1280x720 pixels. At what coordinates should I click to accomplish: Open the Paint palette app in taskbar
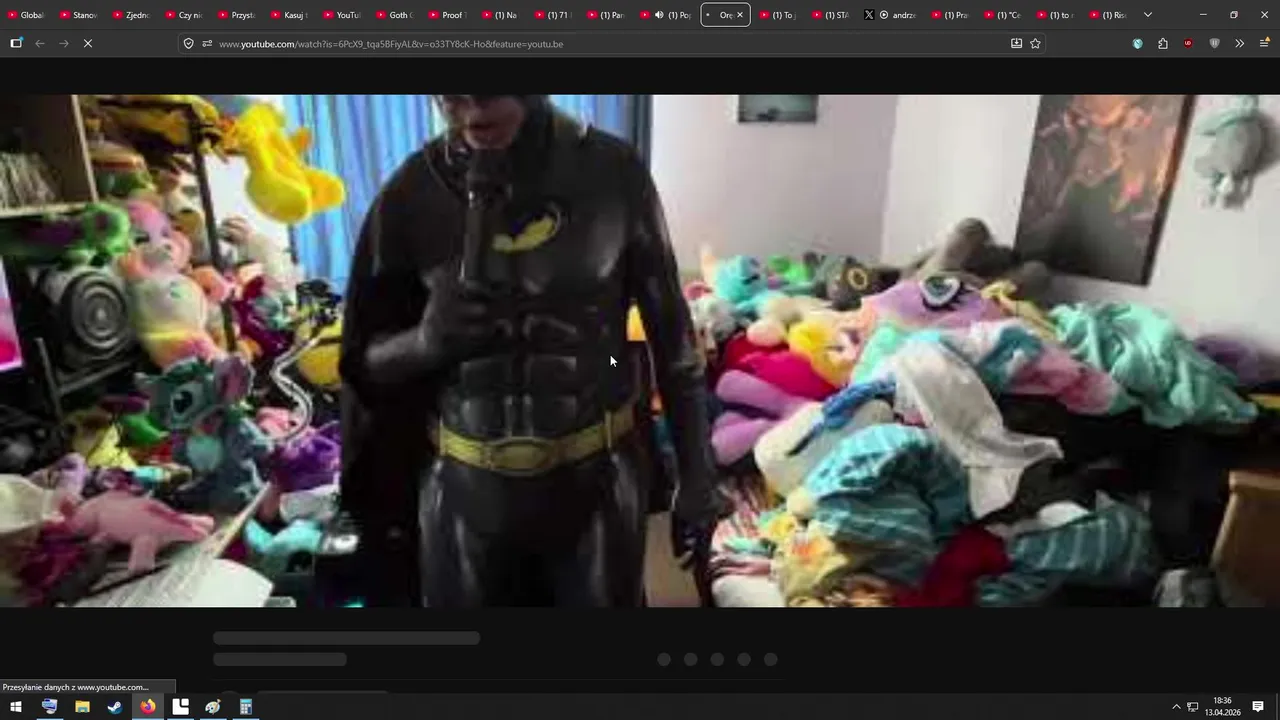pos(213,707)
